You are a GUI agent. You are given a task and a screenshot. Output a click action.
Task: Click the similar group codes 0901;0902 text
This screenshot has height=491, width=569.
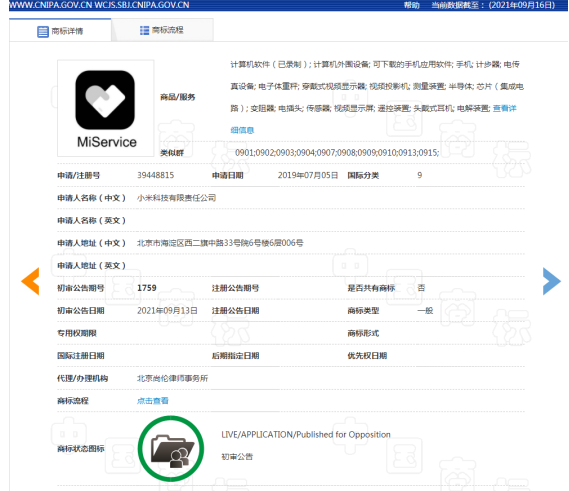(x=337, y=152)
